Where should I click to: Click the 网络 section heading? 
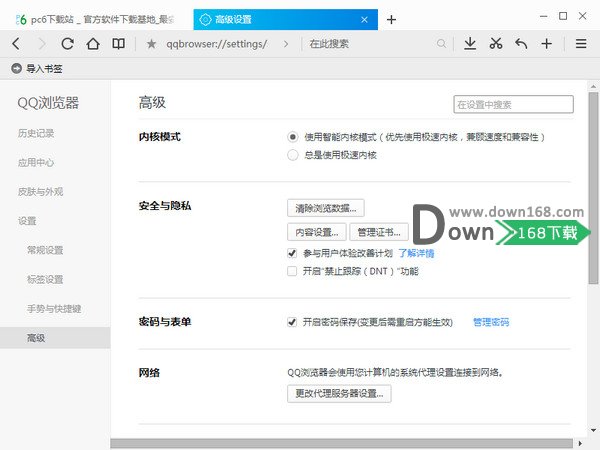tap(149, 373)
